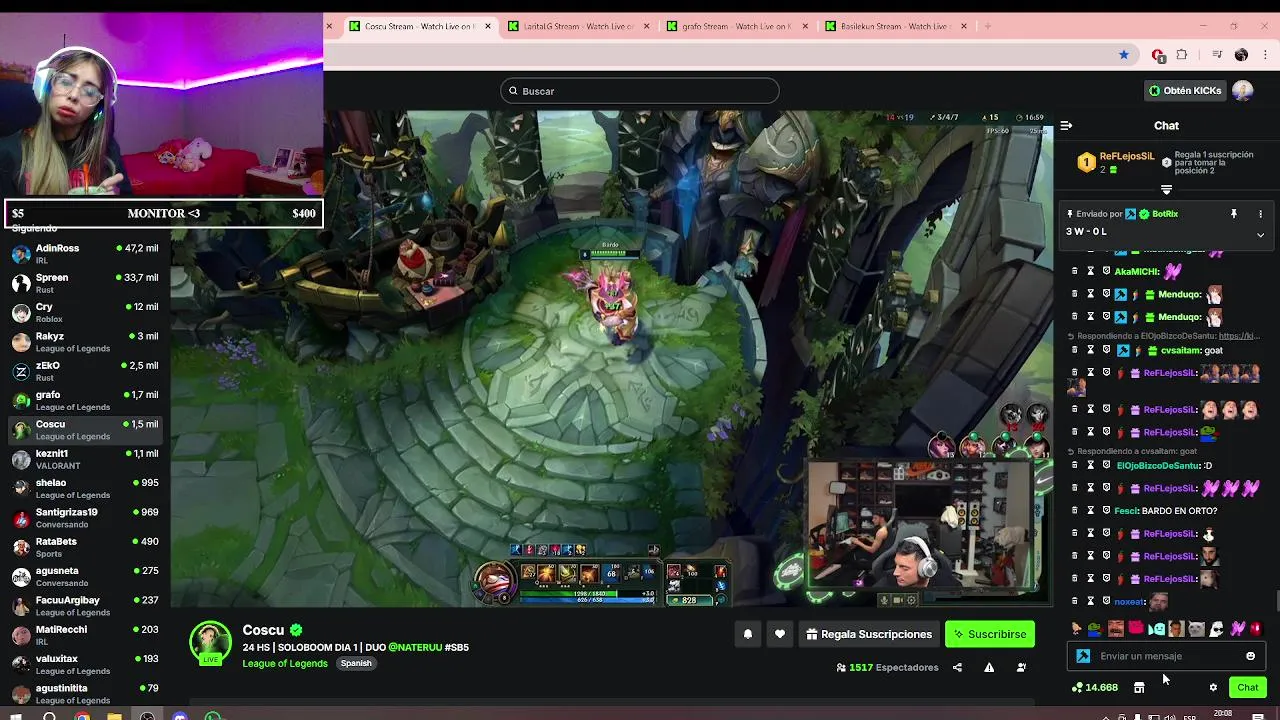This screenshot has height=720, width=1280.
Task: Open the channel shop icon
Action: click(1139, 687)
